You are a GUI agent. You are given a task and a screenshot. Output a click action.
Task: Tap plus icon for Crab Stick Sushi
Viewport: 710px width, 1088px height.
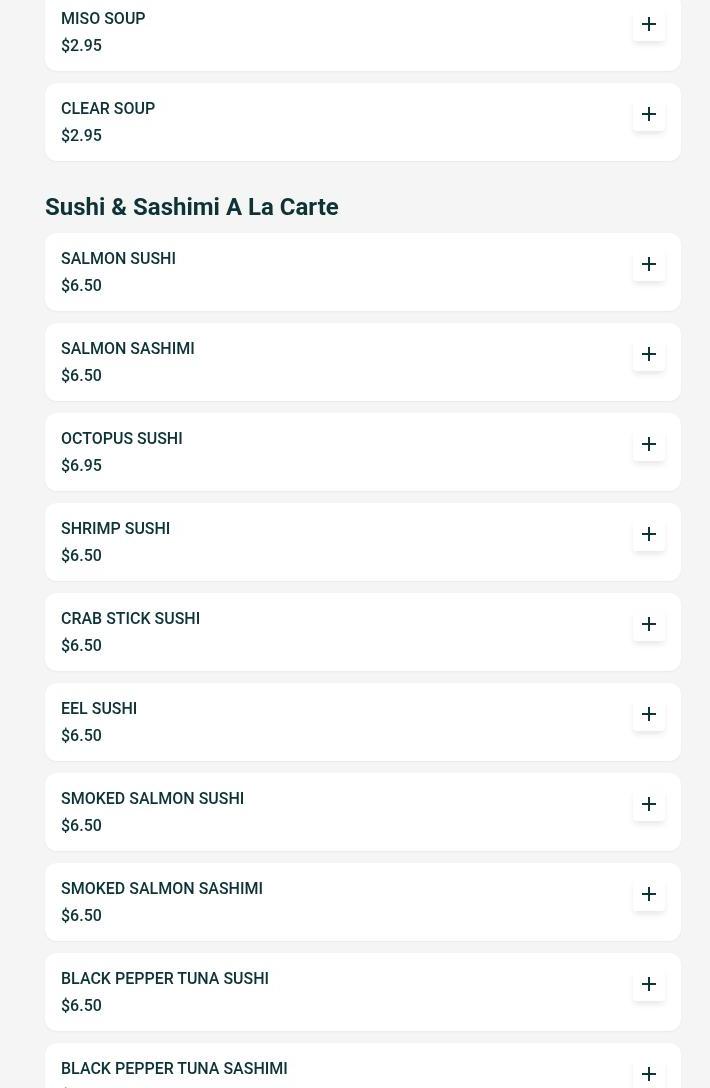(x=649, y=624)
